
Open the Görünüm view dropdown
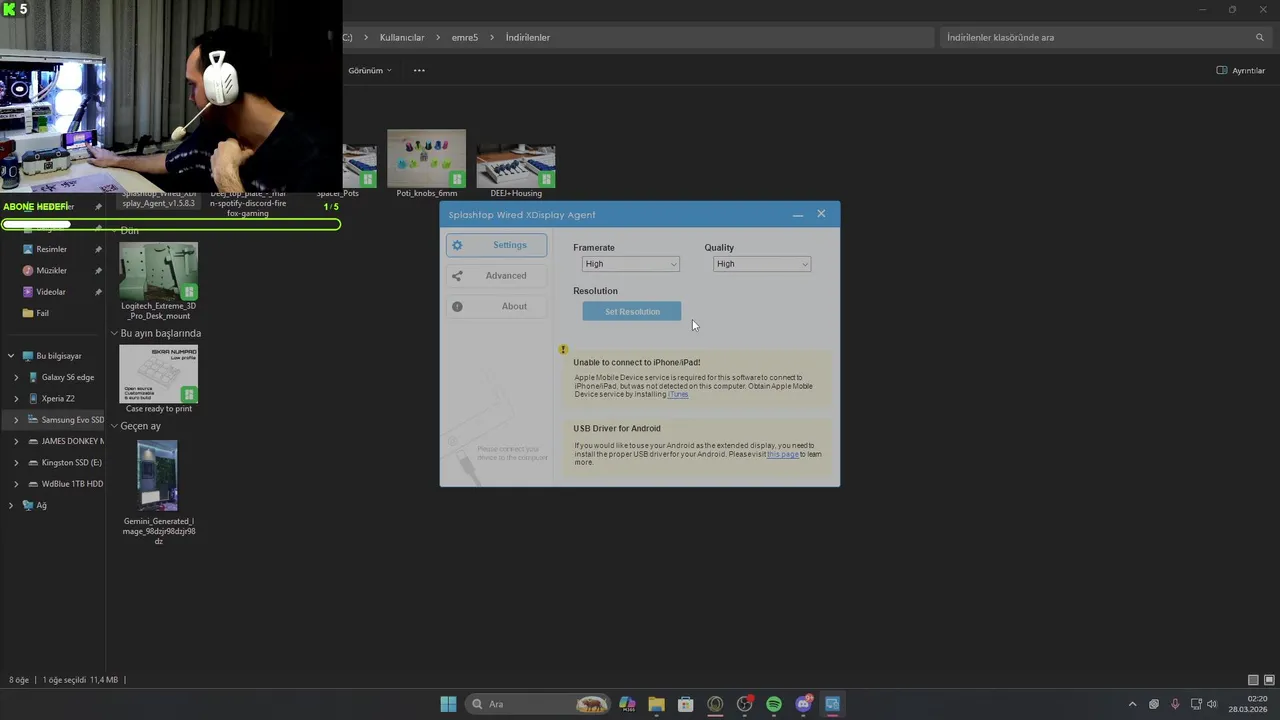(370, 71)
